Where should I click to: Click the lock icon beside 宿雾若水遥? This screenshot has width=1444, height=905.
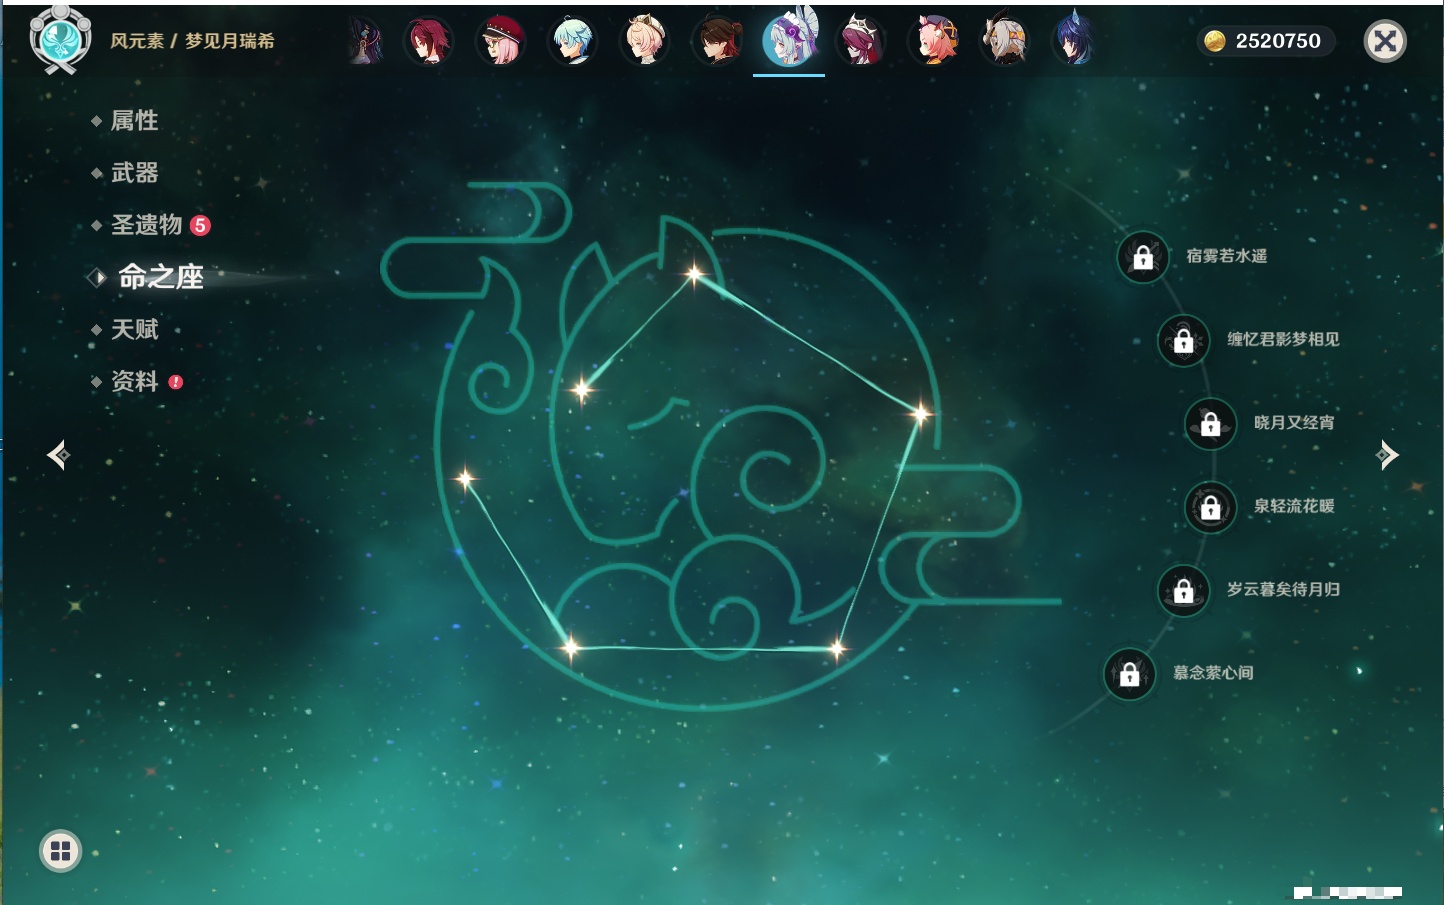tap(1143, 257)
